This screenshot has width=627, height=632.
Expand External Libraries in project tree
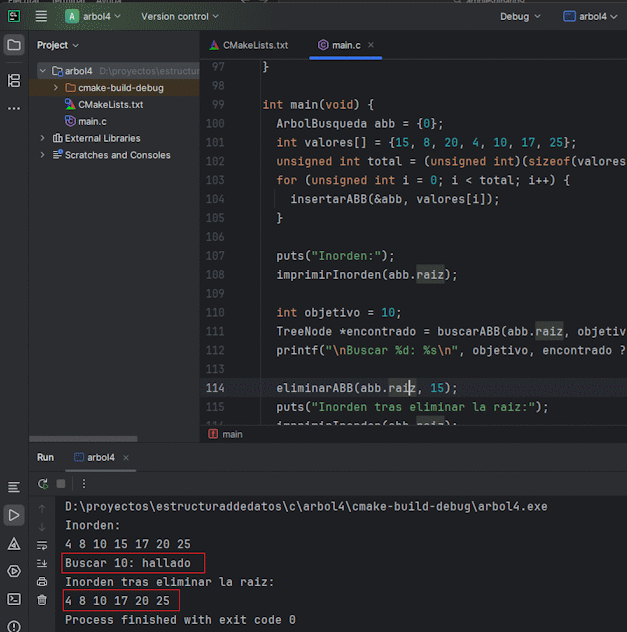click(42, 138)
